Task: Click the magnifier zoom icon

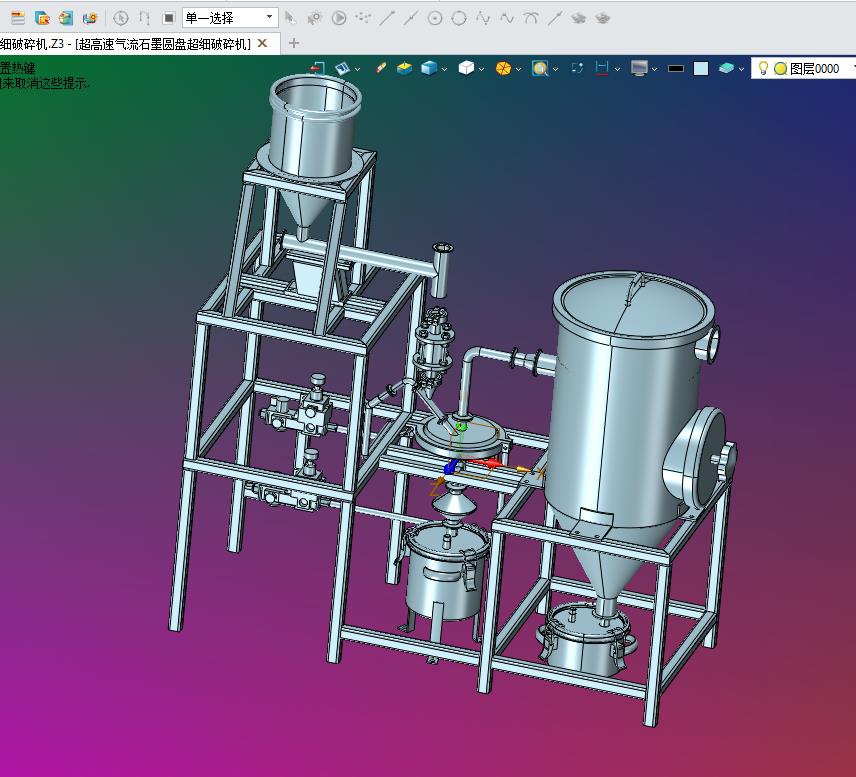Action: point(540,68)
